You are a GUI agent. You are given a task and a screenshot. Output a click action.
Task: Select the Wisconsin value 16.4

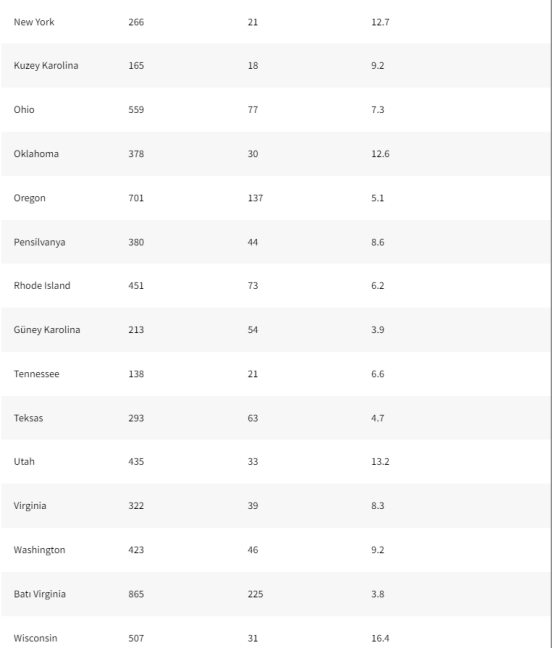pos(380,638)
